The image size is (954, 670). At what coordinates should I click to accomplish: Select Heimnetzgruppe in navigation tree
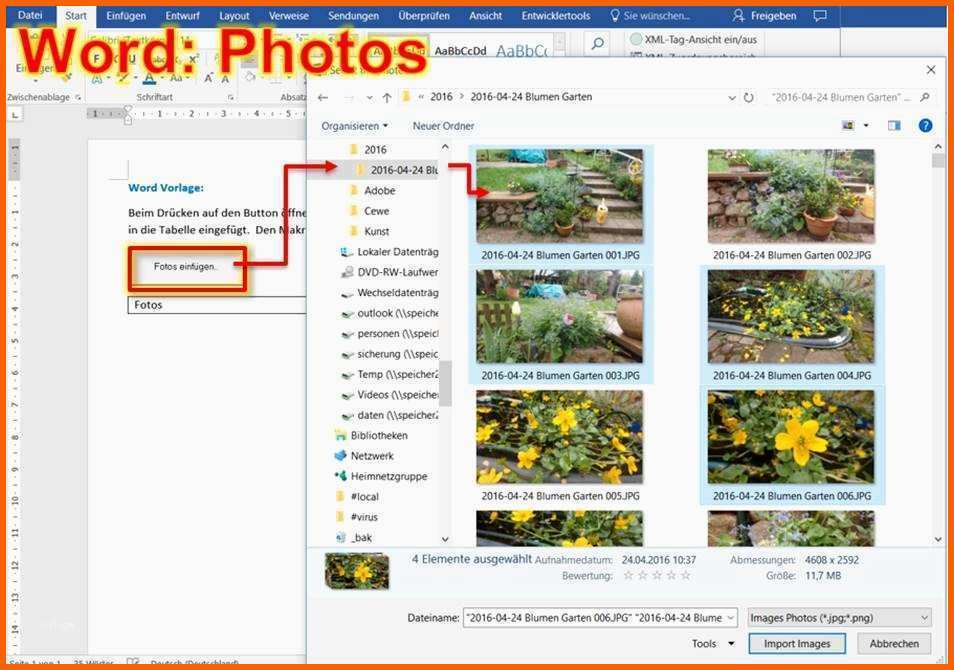tap(381, 476)
